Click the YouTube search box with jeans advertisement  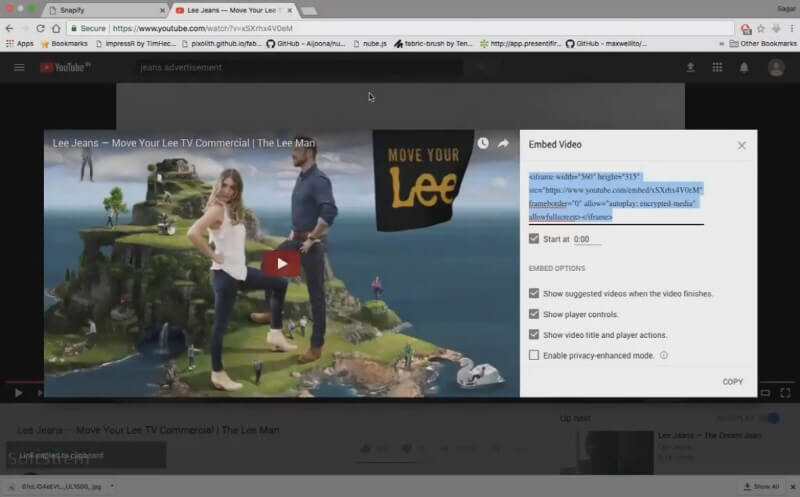tap(301, 67)
